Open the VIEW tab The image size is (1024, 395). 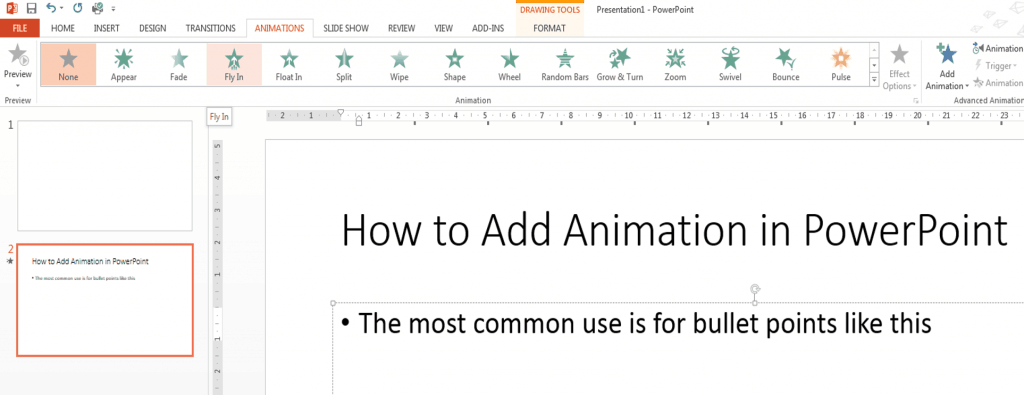pyautogui.click(x=444, y=28)
